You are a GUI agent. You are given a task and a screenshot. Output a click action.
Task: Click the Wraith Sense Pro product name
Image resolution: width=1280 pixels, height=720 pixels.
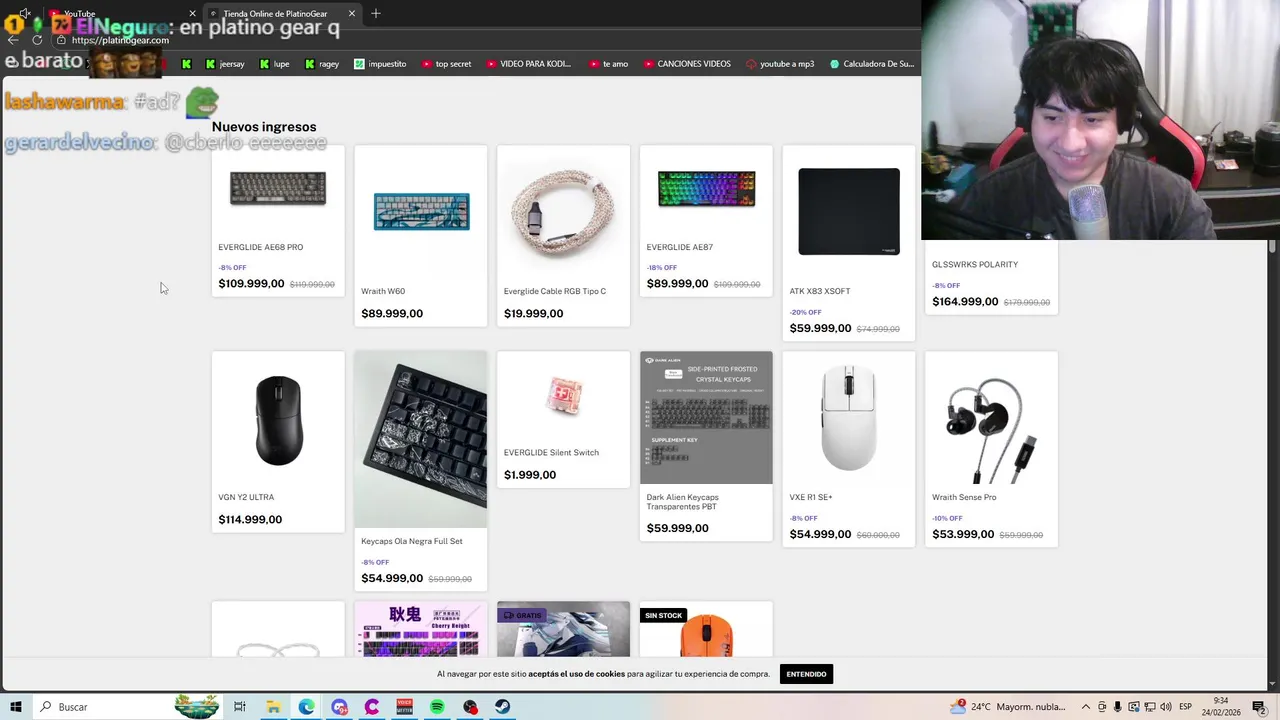[x=964, y=497]
